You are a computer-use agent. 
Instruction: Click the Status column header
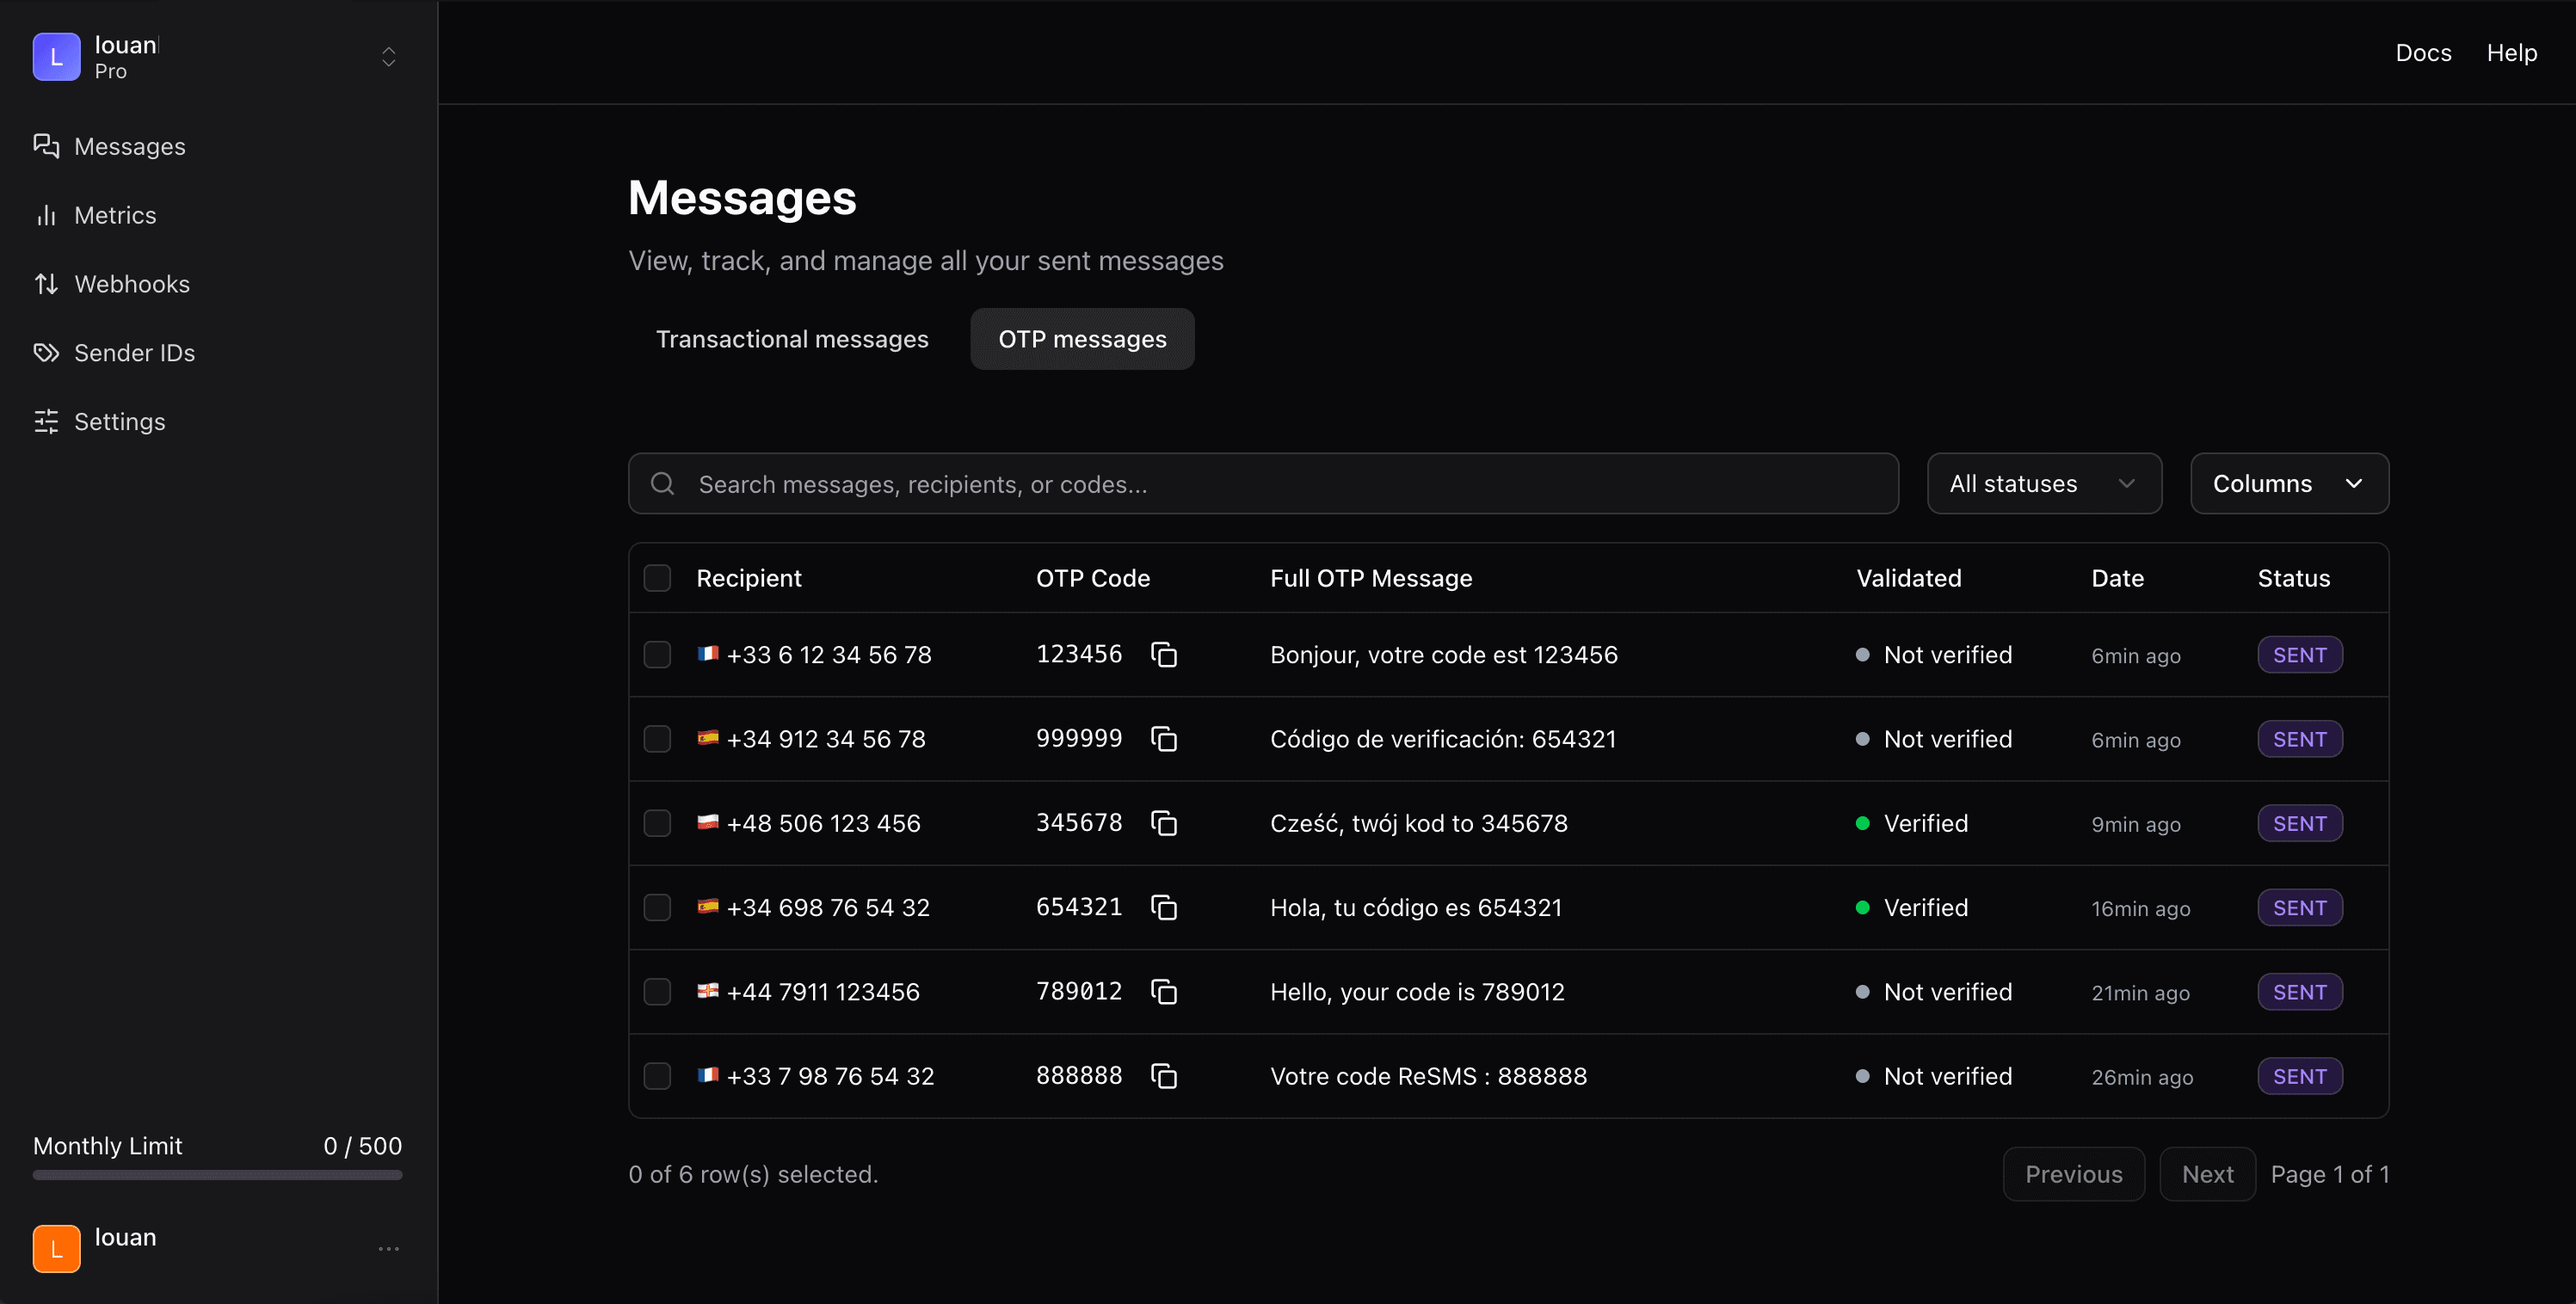pyautogui.click(x=2293, y=578)
